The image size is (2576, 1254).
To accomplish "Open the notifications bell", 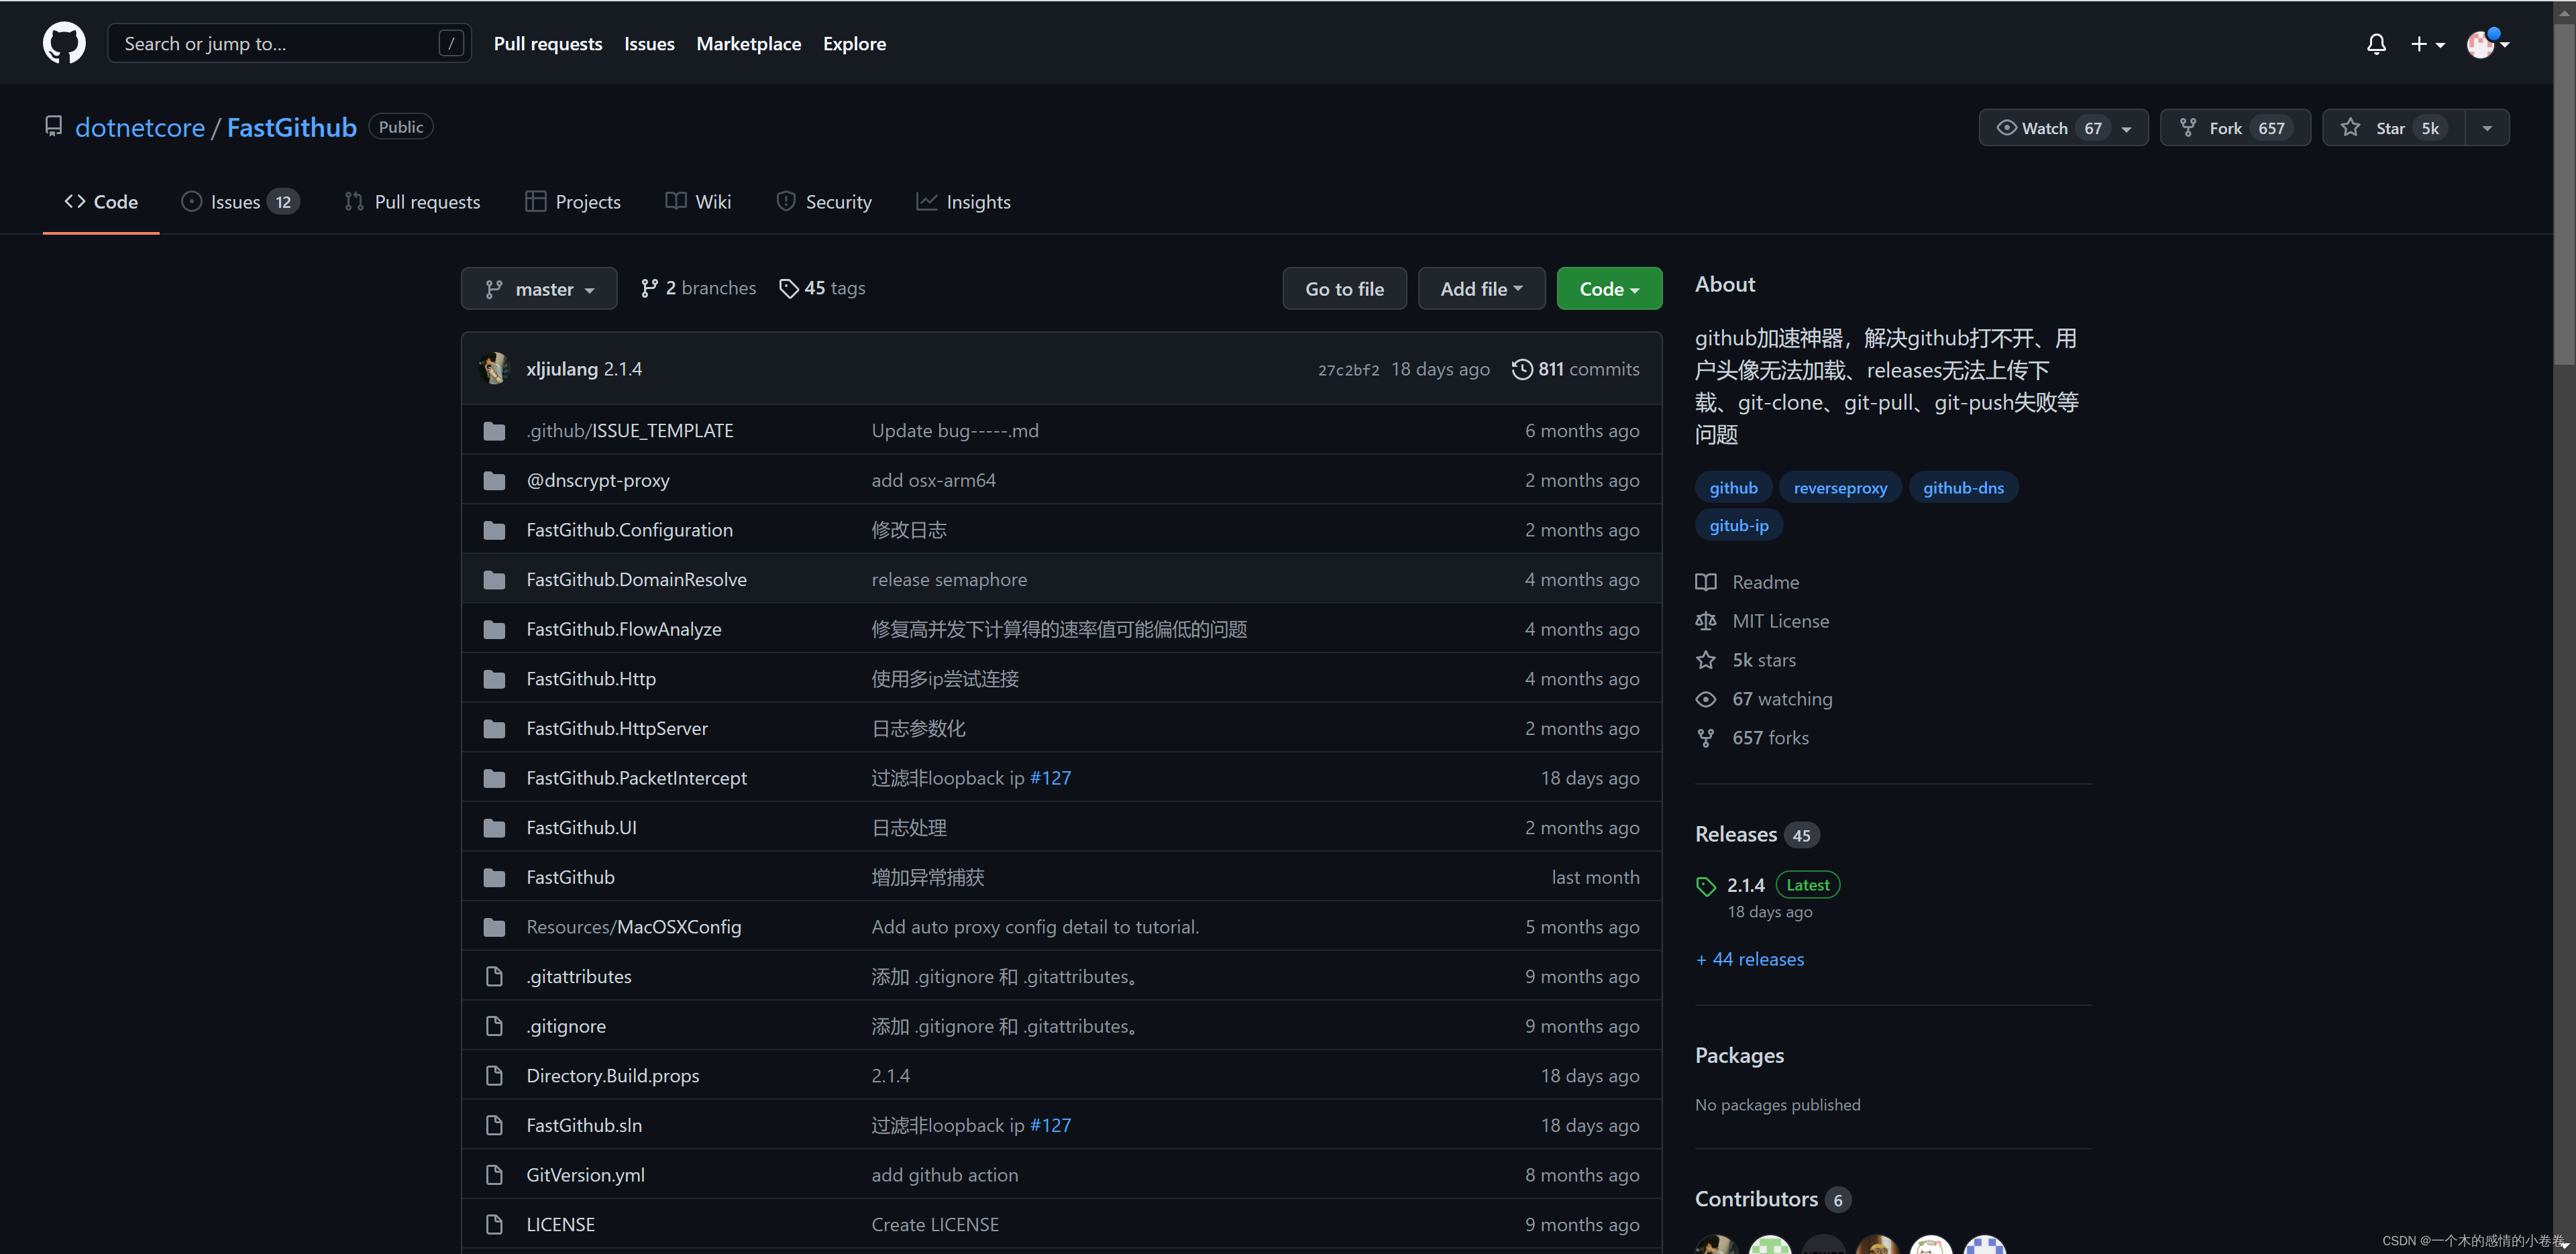I will coord(2376,44).
